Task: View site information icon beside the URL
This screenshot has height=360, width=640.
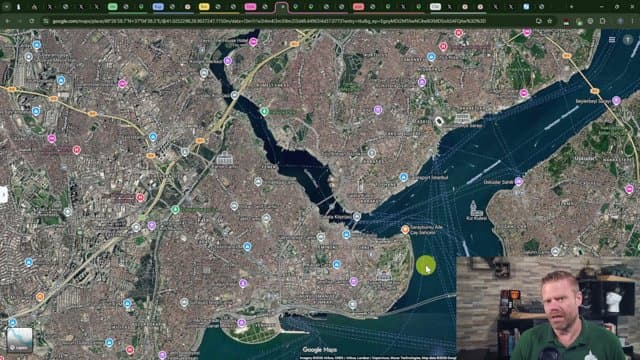Action: tap(46, 21)
